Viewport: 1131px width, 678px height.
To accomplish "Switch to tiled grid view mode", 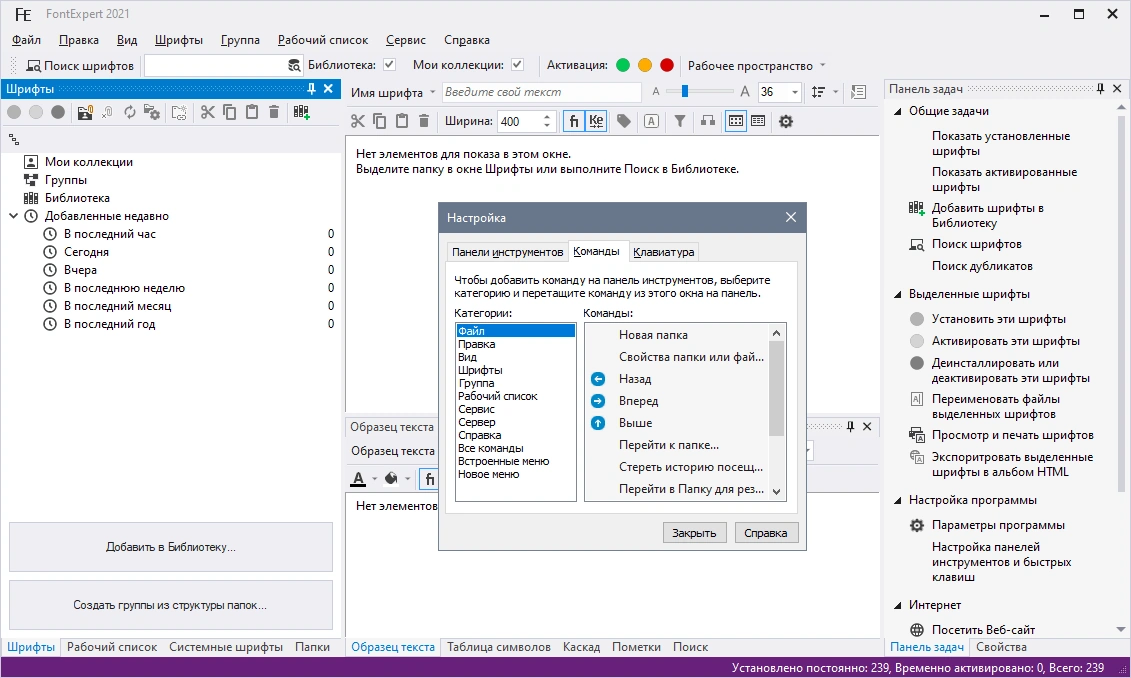I will [x=736, y=121].
